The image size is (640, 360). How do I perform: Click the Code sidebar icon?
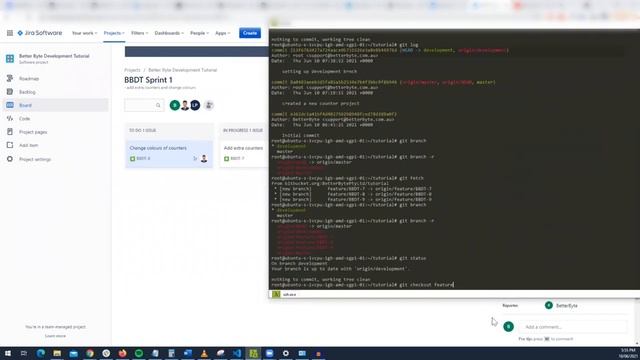point(10,119)
